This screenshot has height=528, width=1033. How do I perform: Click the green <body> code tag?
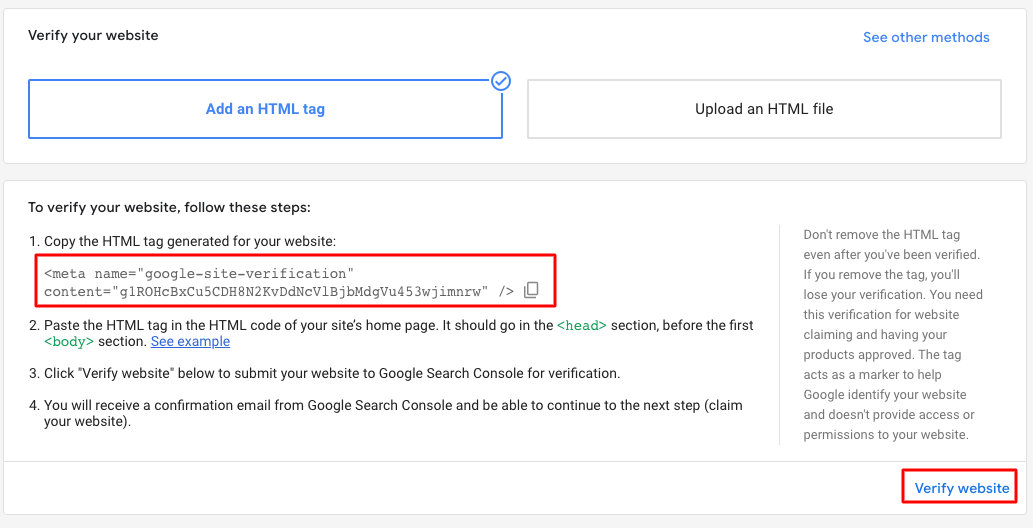pos(69,341)
